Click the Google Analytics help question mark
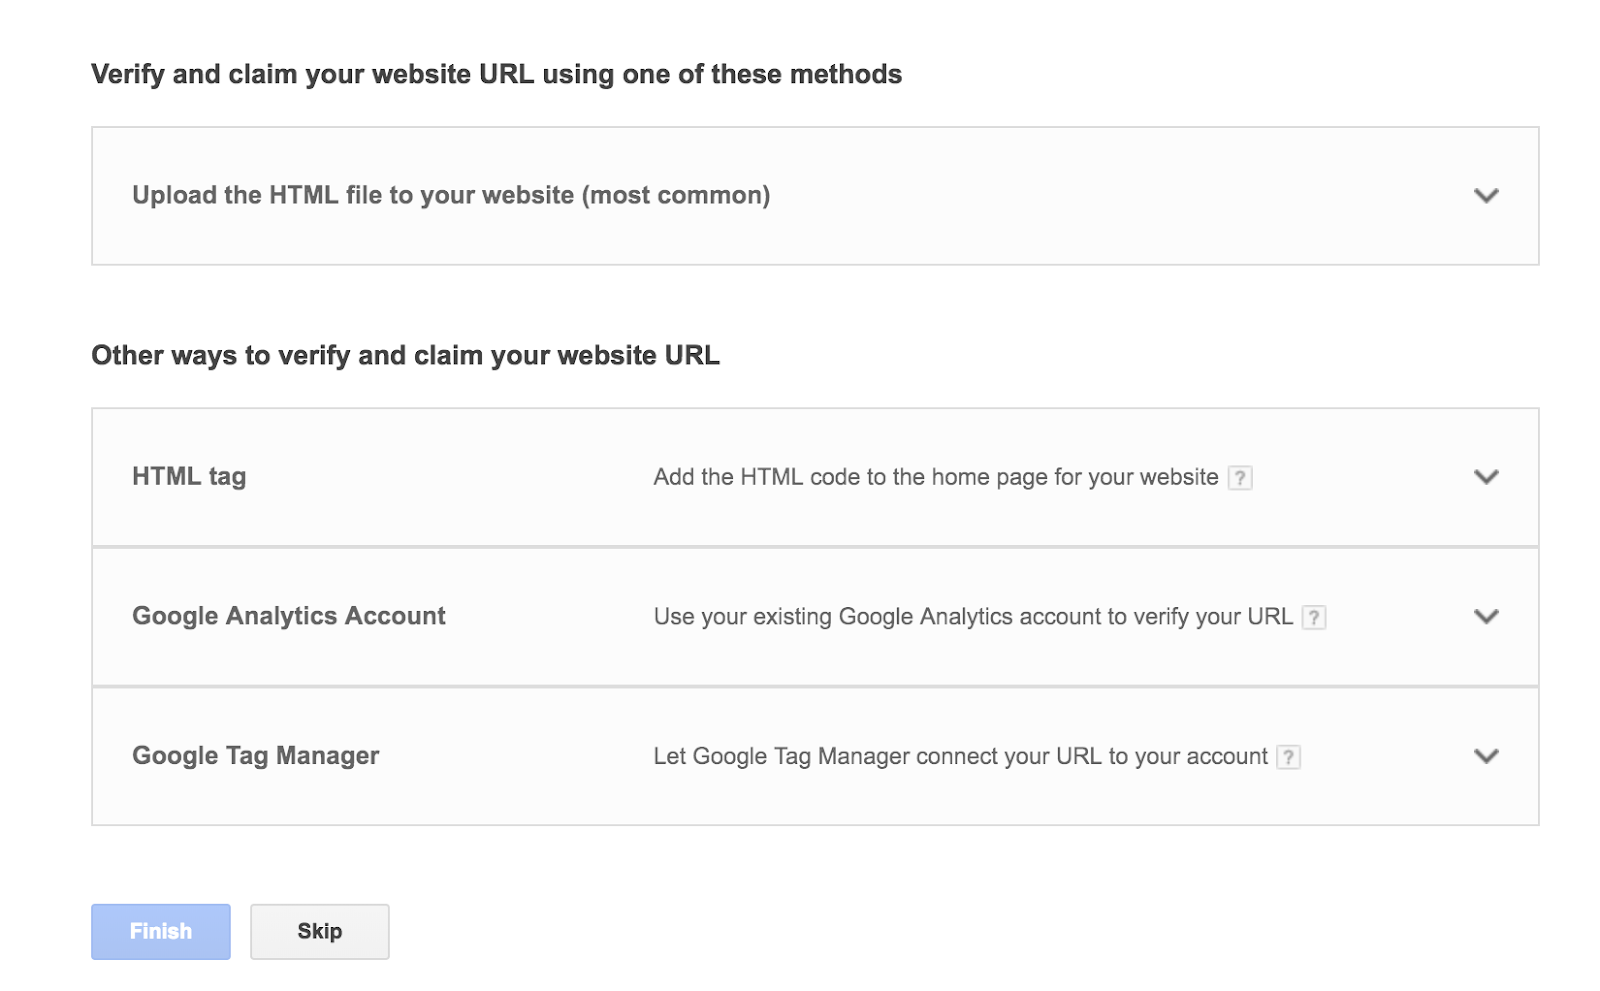1600x991 pixels. [x=1314, y=618]
